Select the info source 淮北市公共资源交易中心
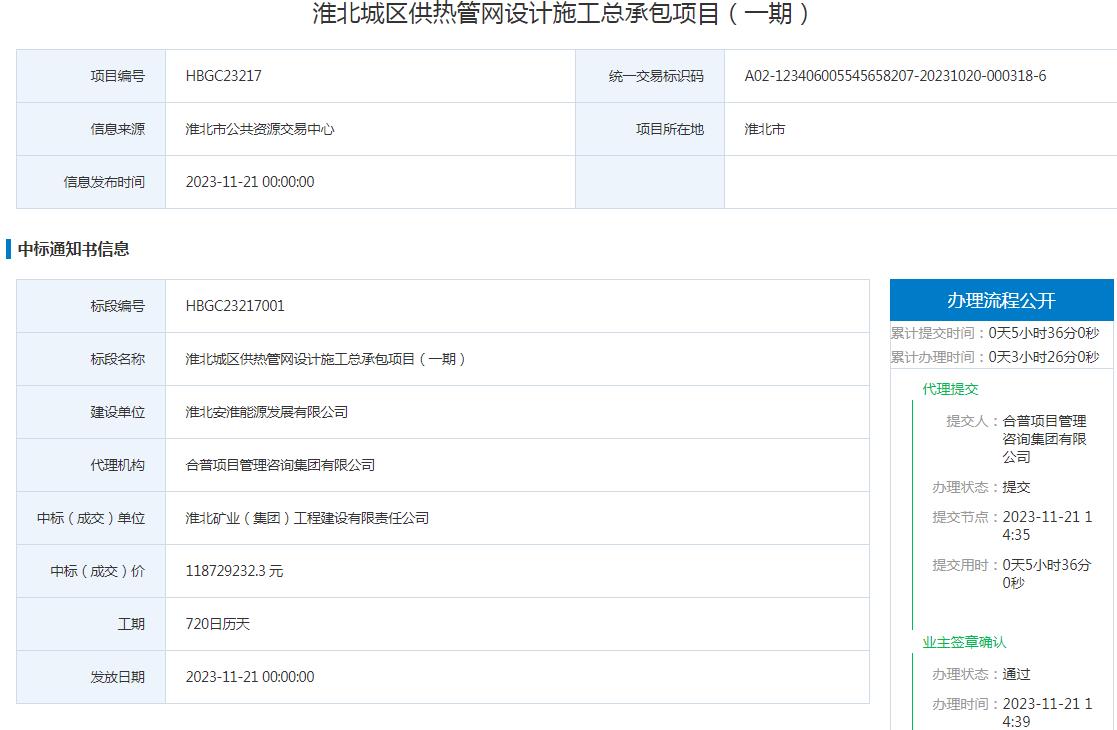The height and width of the screenshot is (730, 1117). (x=260, y=129)
